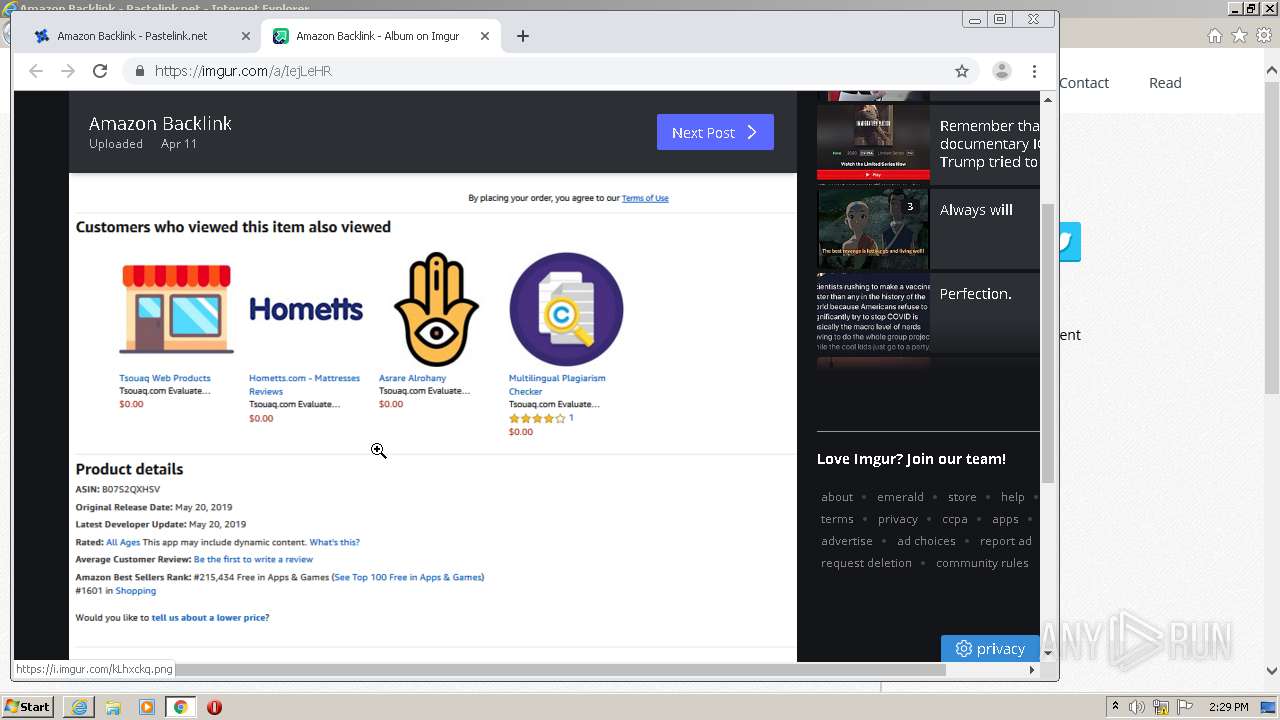
Task: Open the advertise footer link
Action: [847, 541]
